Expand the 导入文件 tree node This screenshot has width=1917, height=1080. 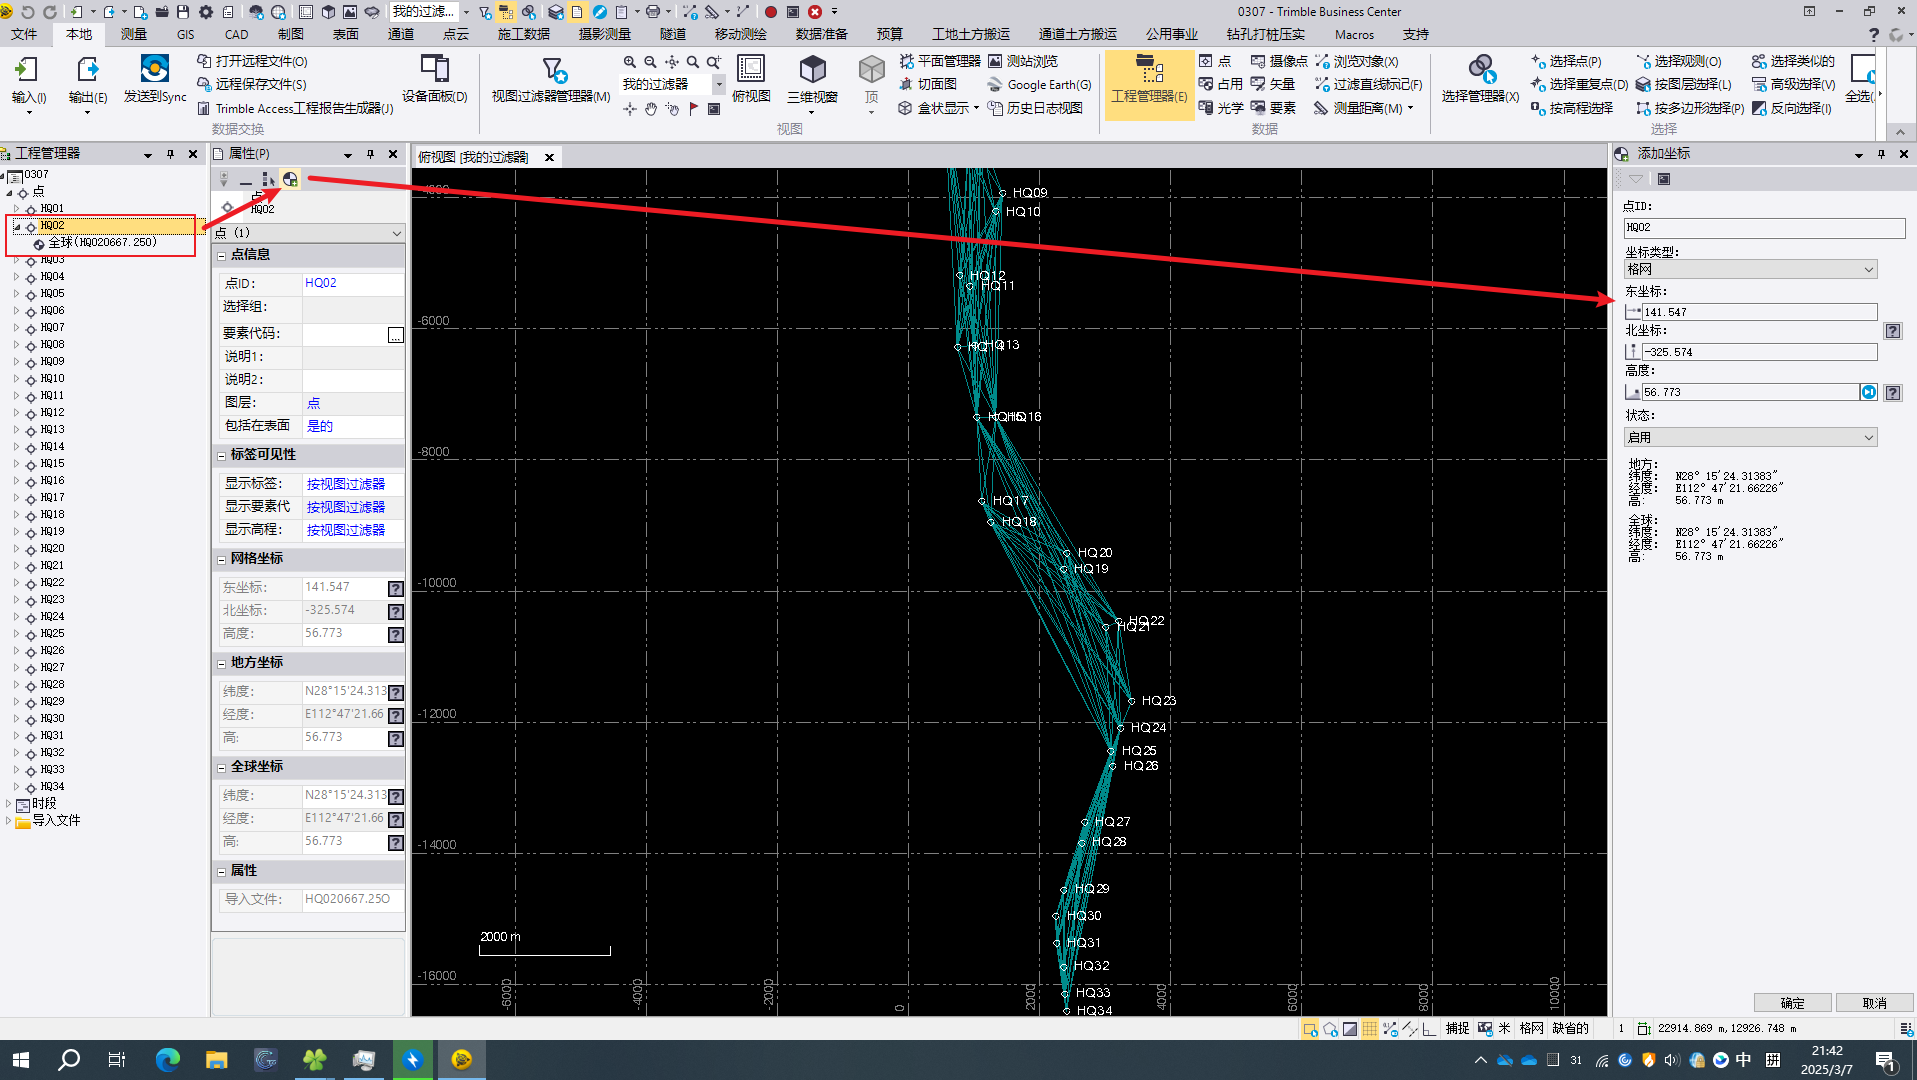9,821
